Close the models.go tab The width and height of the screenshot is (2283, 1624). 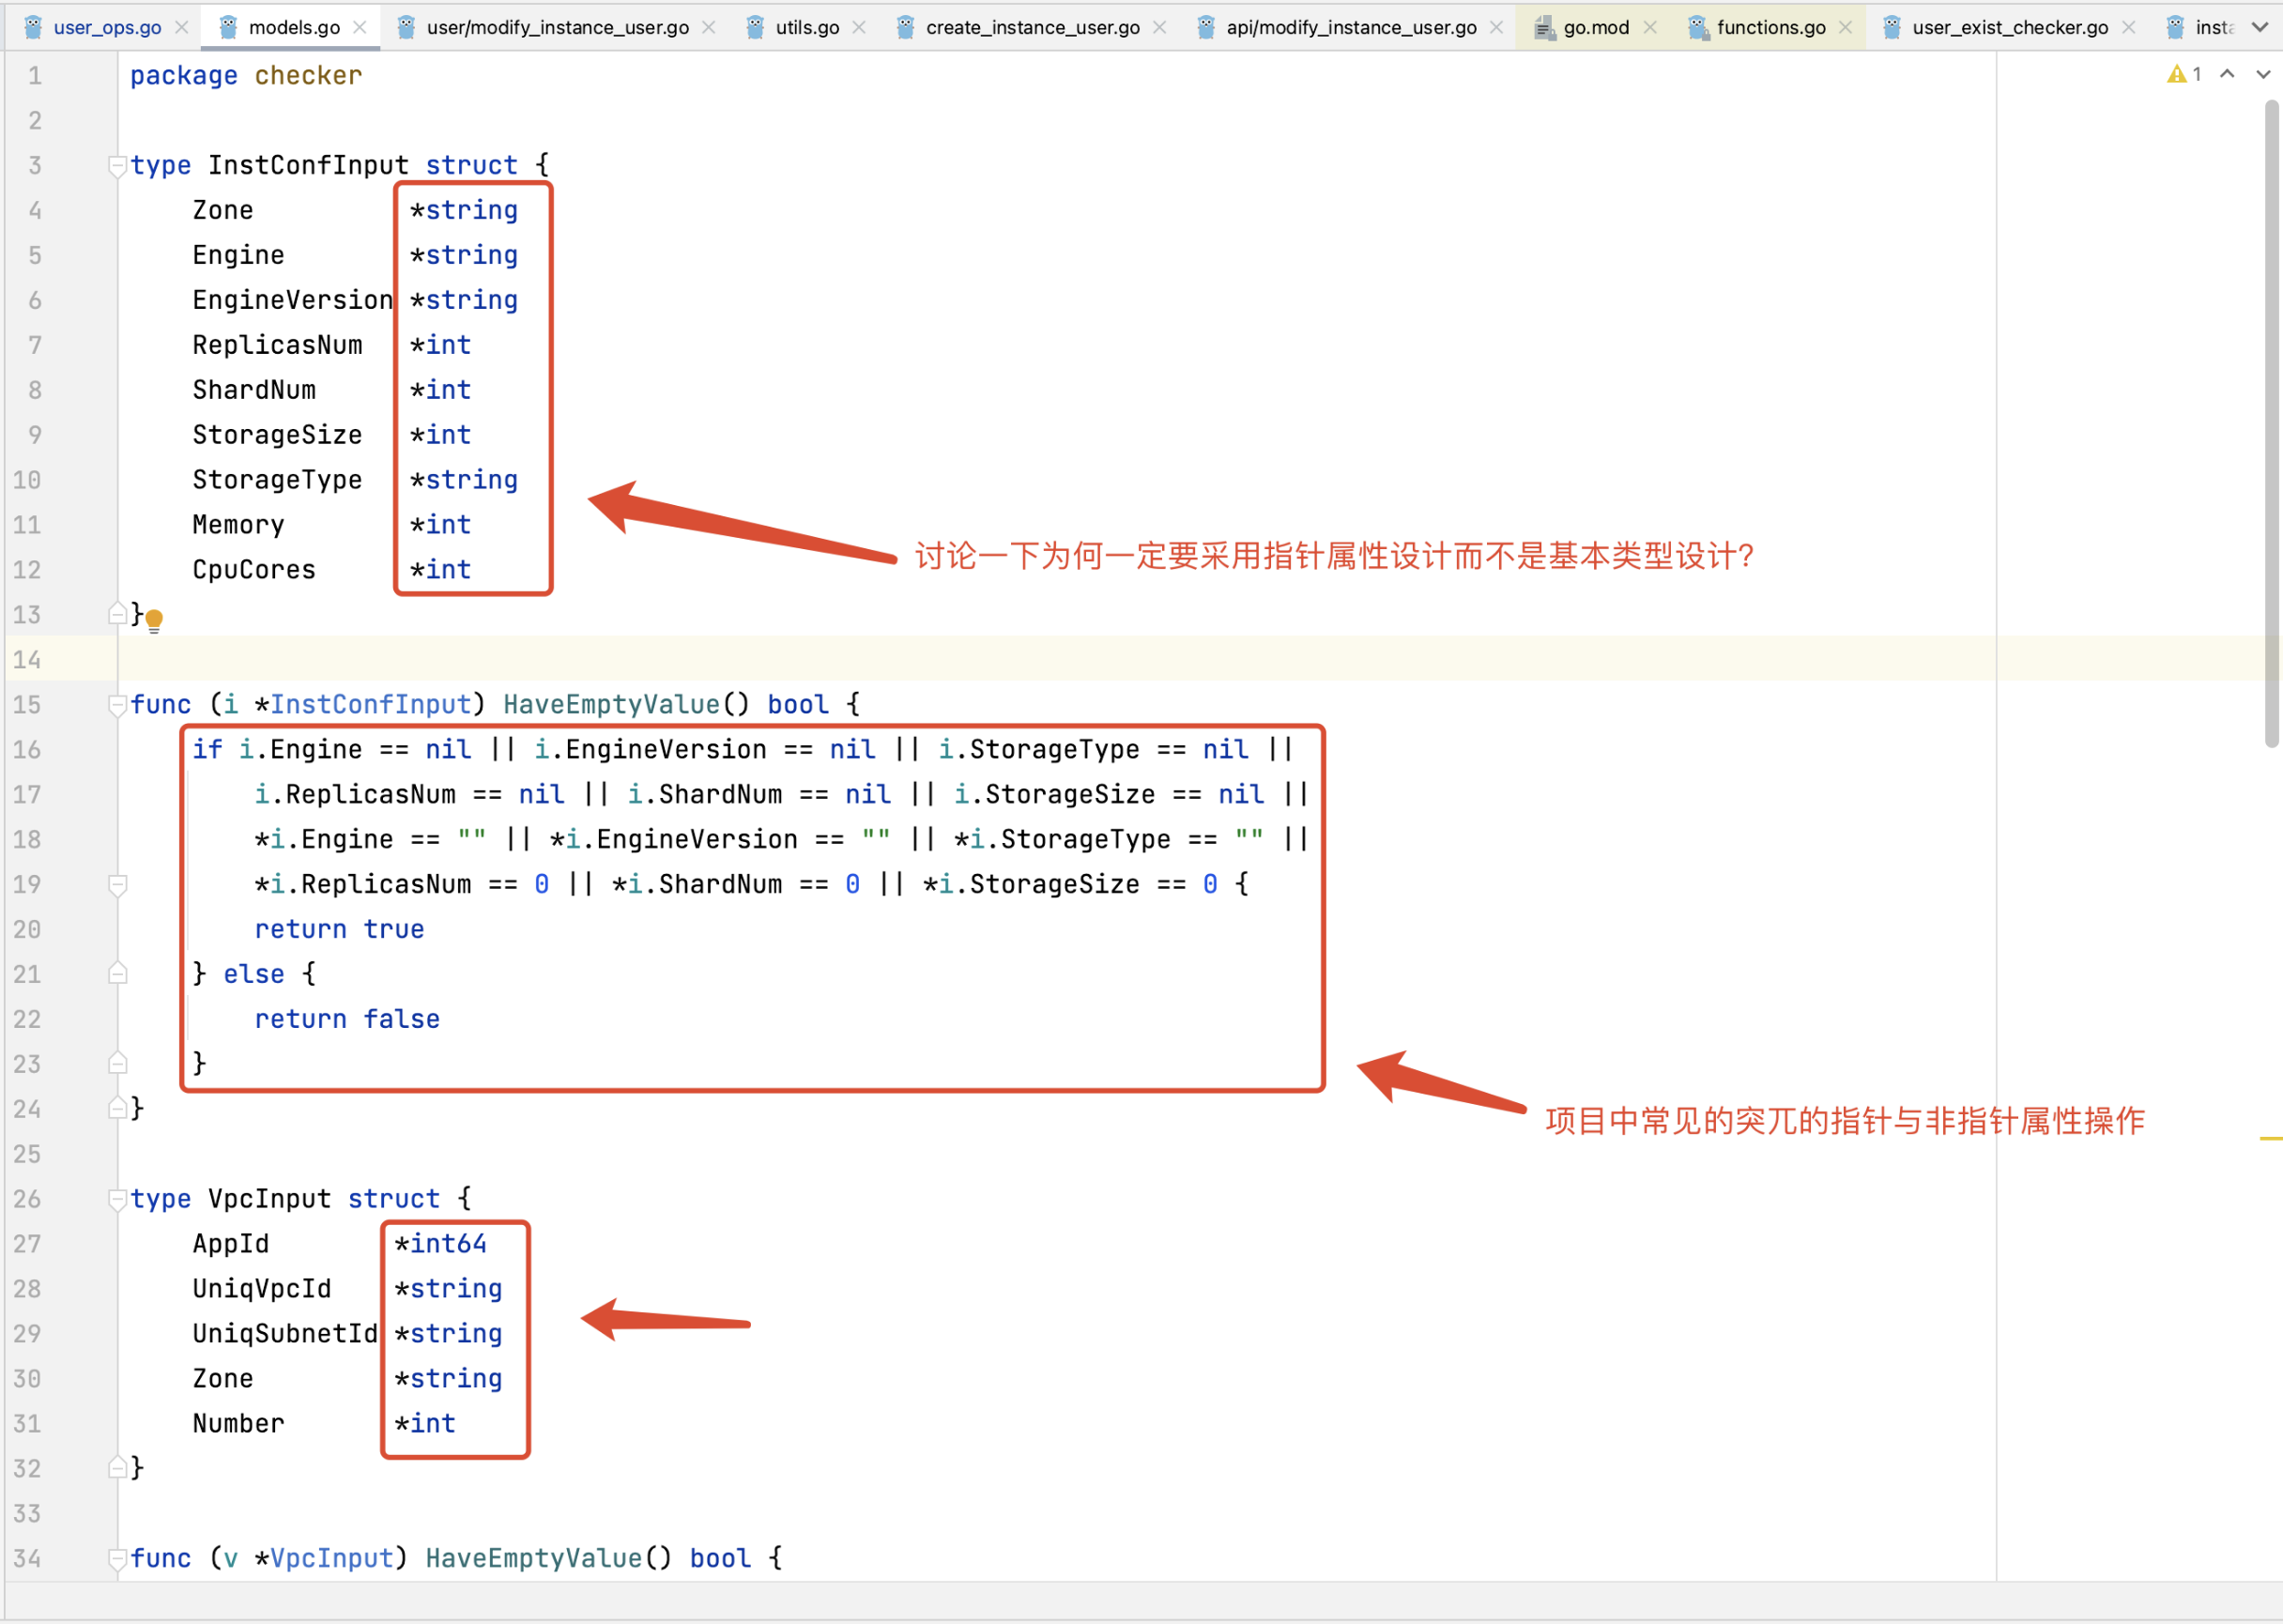tap(360, 27)
